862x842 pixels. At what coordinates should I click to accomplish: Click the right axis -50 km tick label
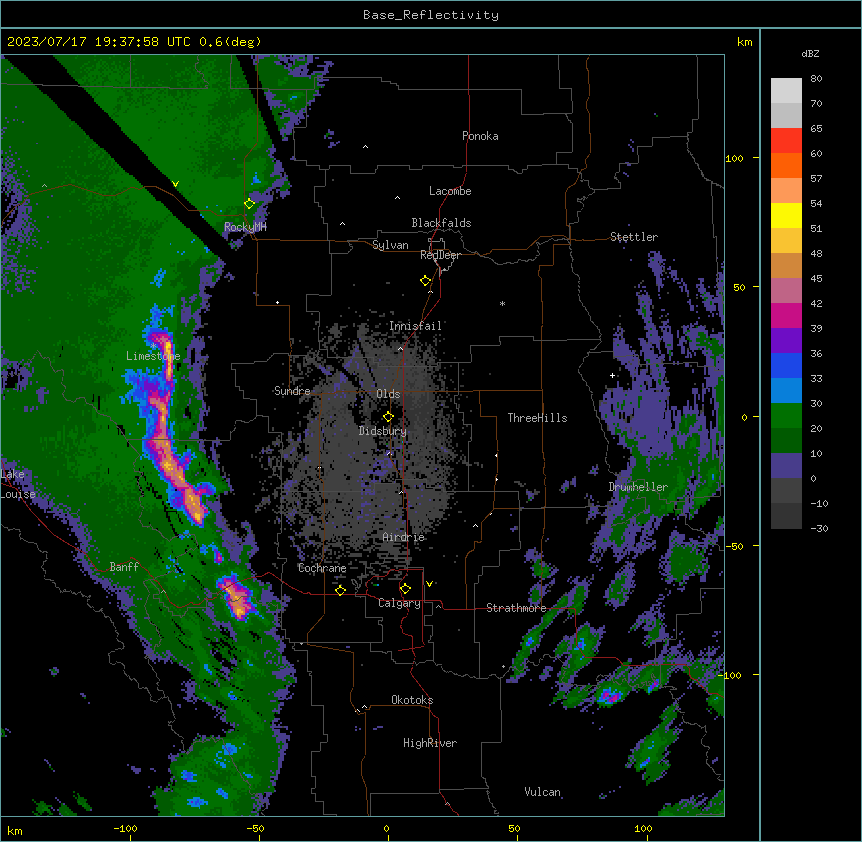tap(736, 546)
